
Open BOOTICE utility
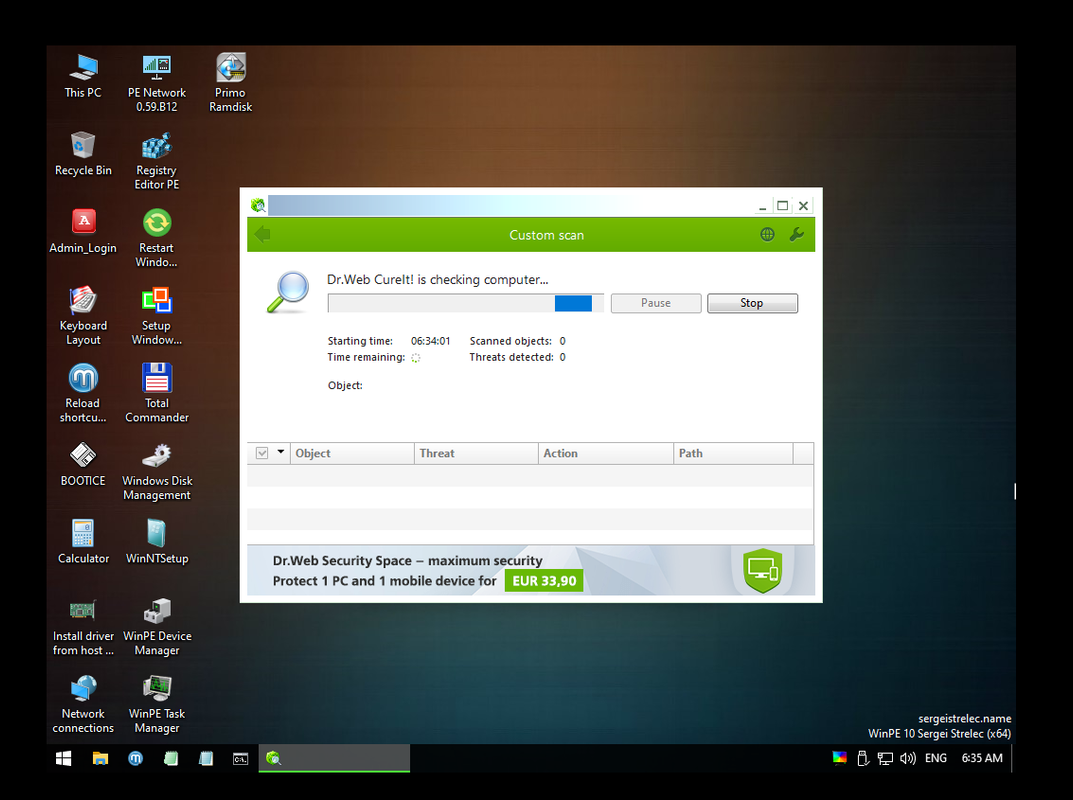tap(83, 465)
